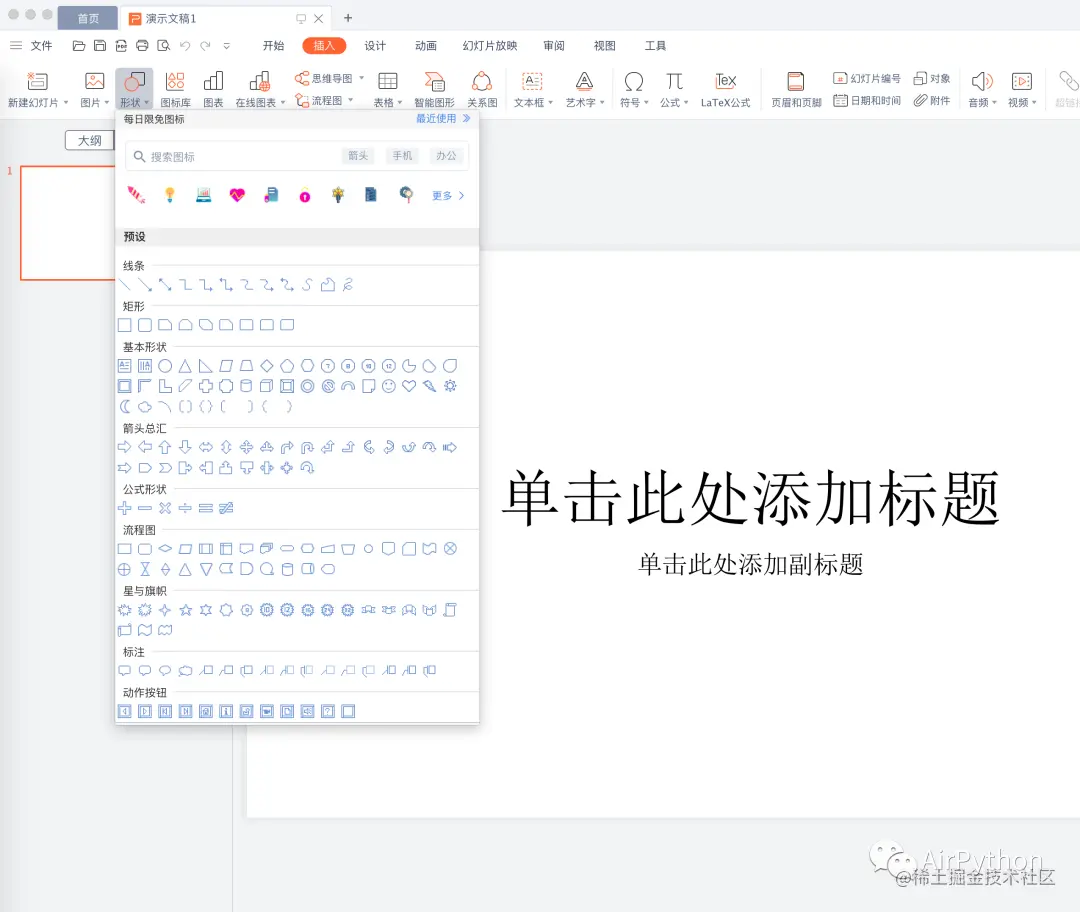Click the LaTeX公式 icon

pyautogui.click(x=725, y=81)
